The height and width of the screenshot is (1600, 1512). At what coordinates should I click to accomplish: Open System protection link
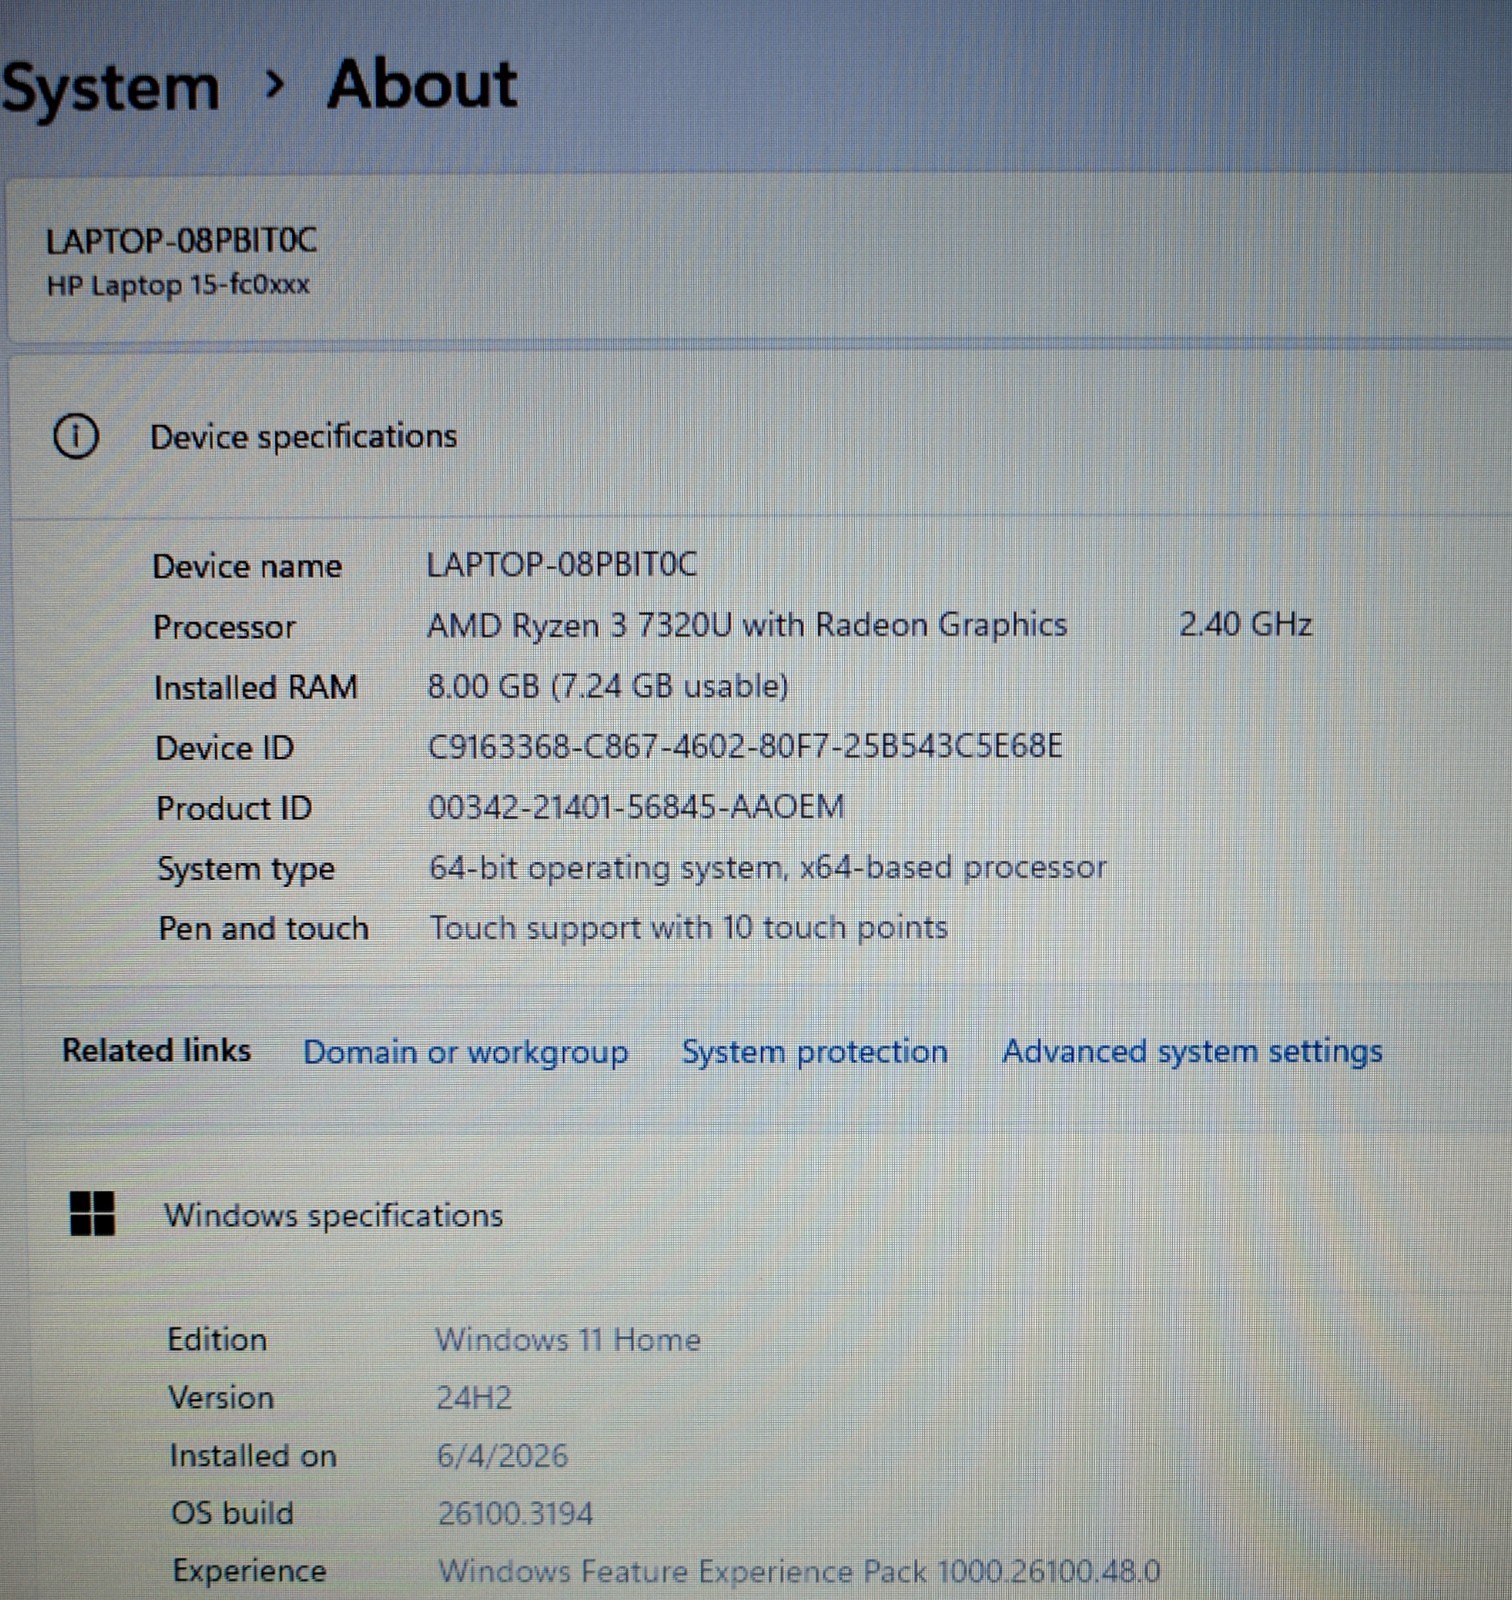(x=815, y=1051)
